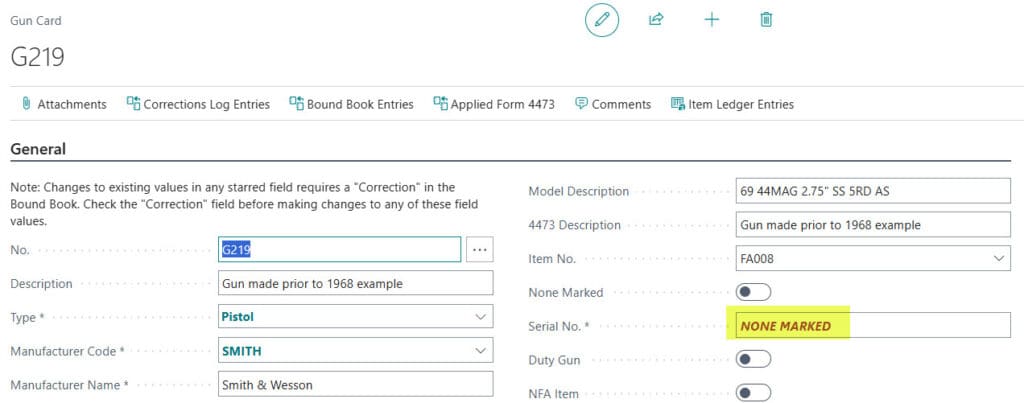Collapse the General section header

point(38,149)
